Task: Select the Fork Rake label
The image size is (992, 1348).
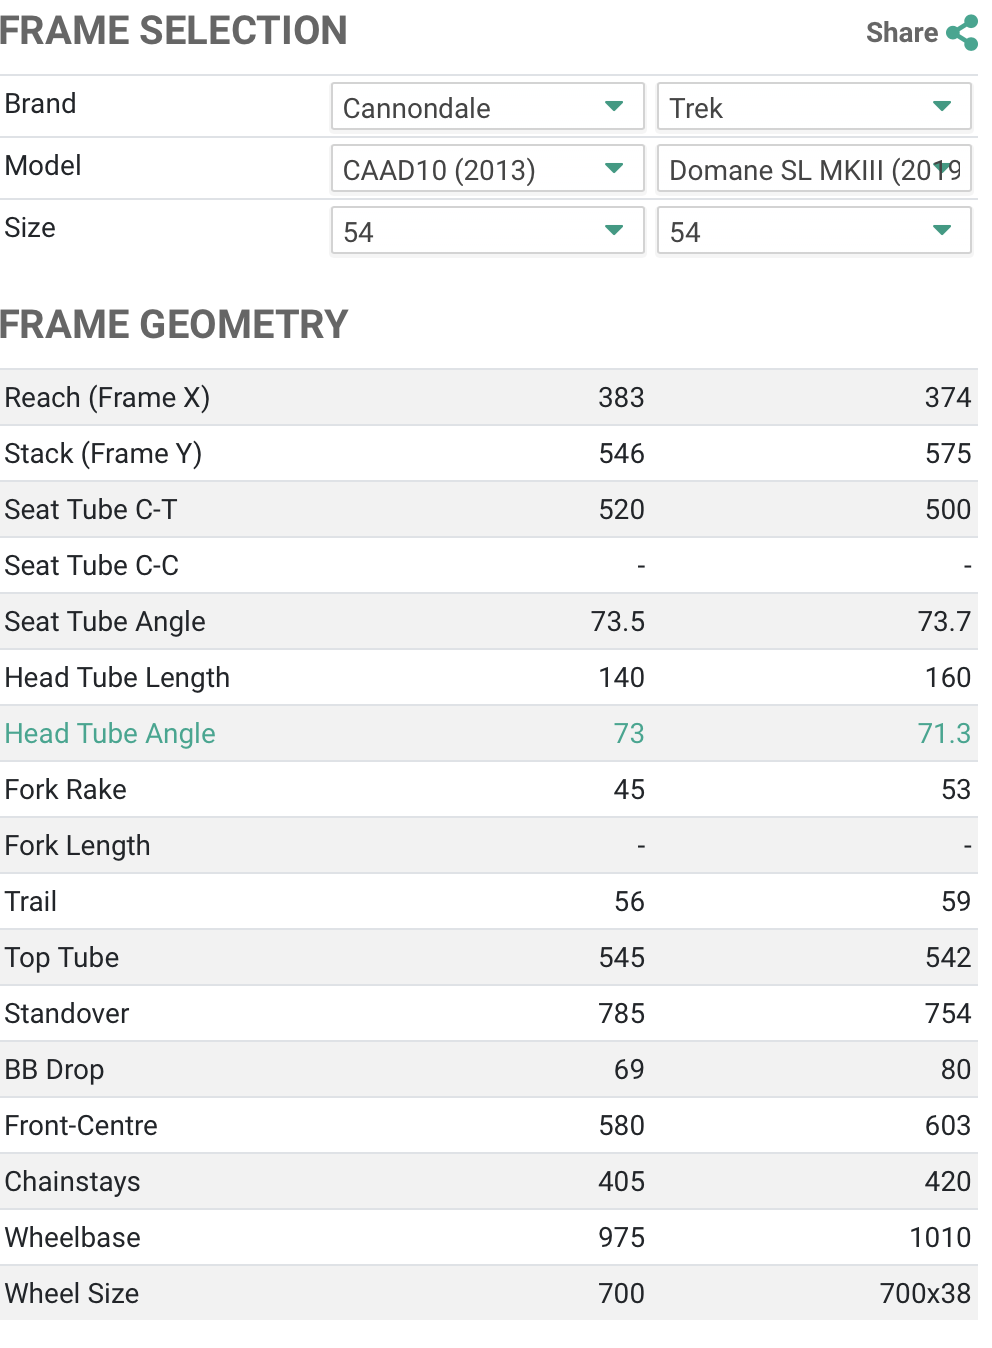Action: [x=66, y=790]
